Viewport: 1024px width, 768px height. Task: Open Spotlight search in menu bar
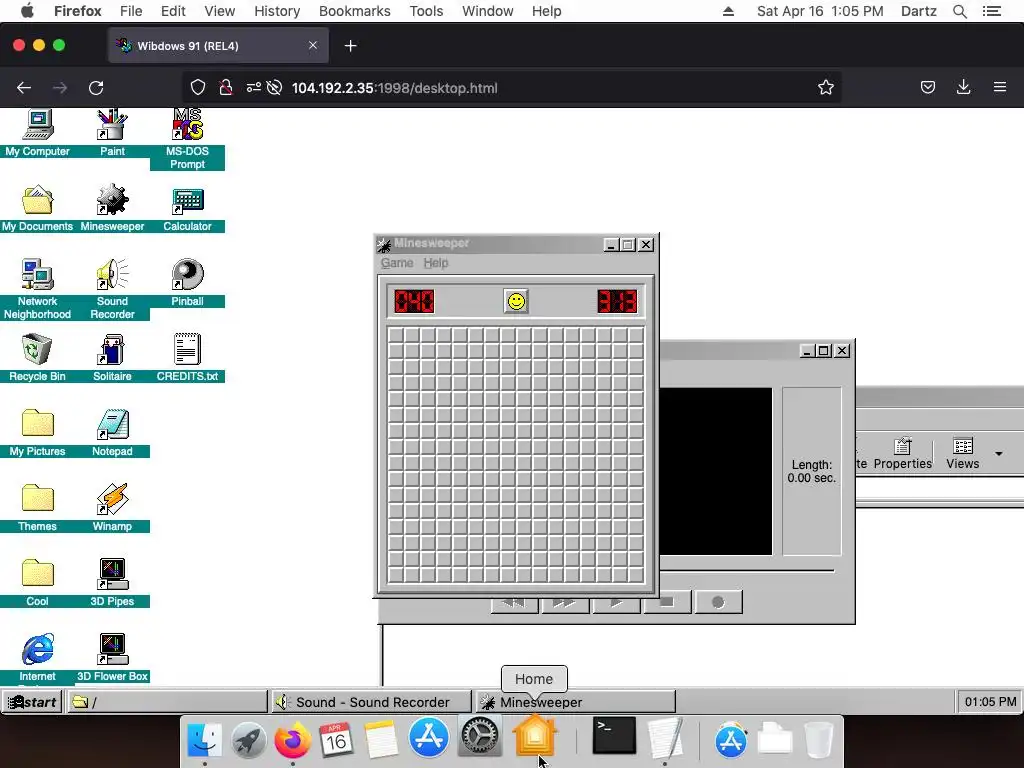click(959, 11)
